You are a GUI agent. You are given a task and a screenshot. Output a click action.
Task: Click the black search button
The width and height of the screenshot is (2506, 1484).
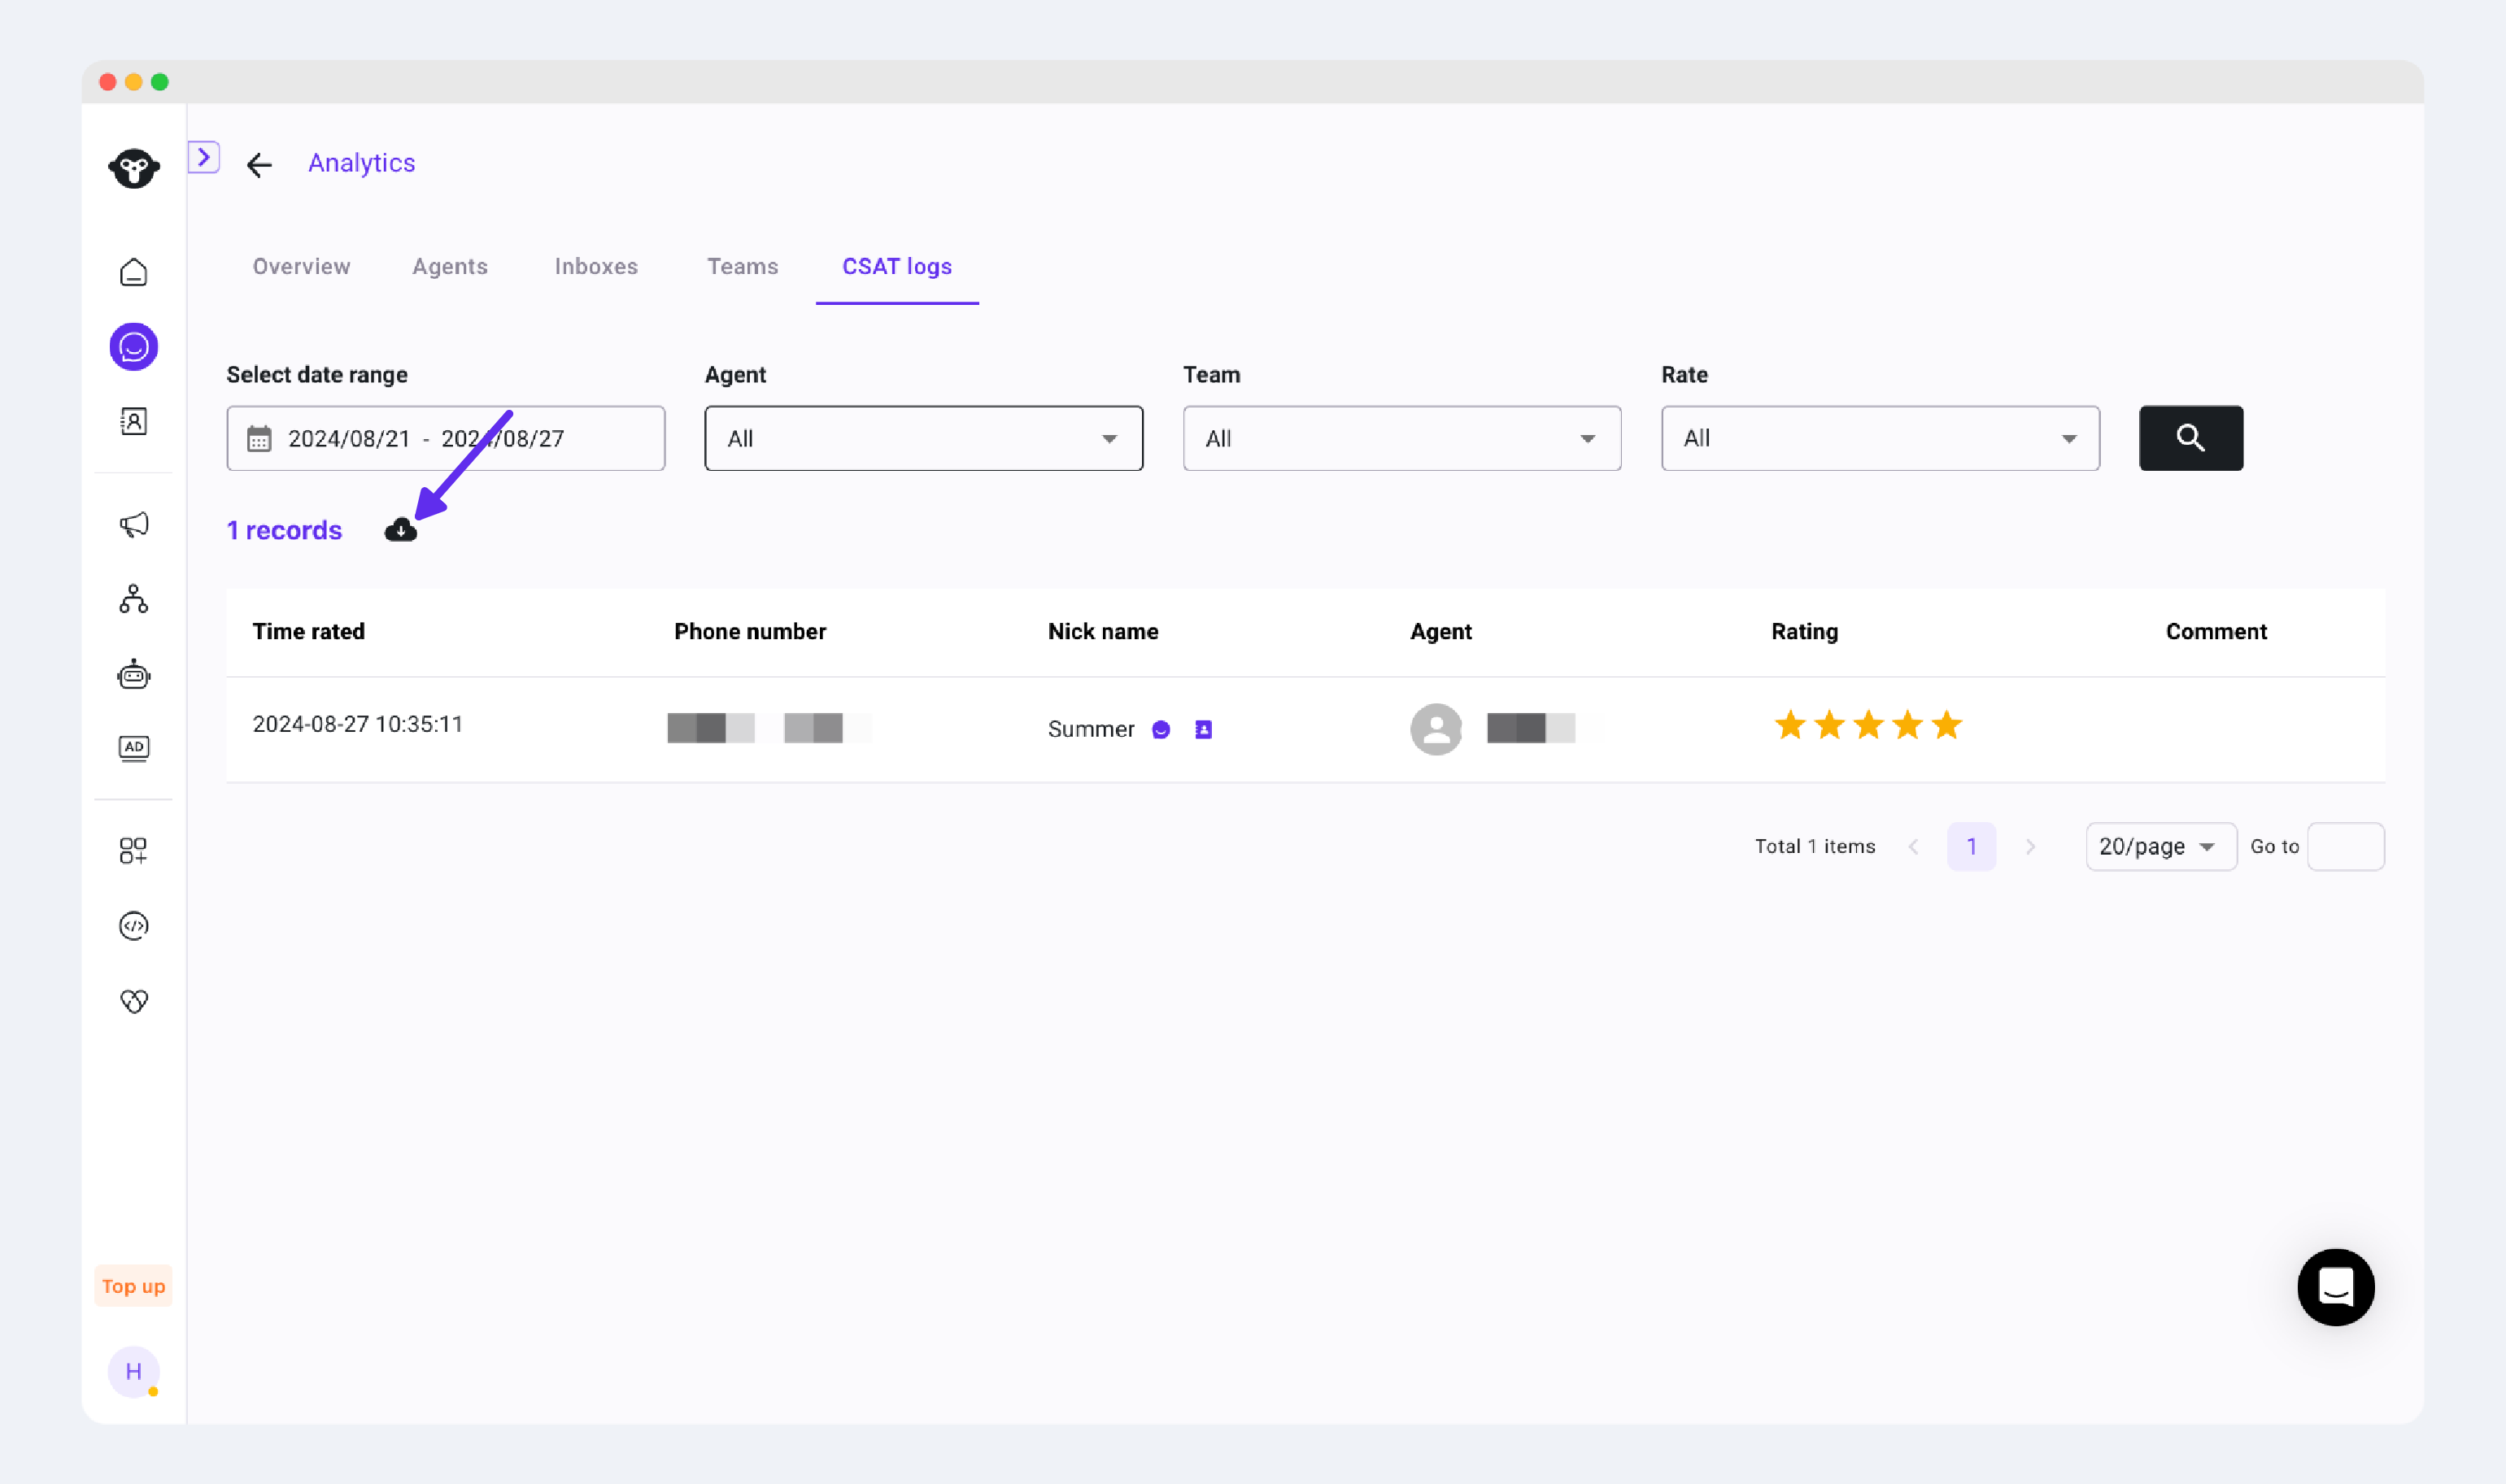(x=2190, y=438)
